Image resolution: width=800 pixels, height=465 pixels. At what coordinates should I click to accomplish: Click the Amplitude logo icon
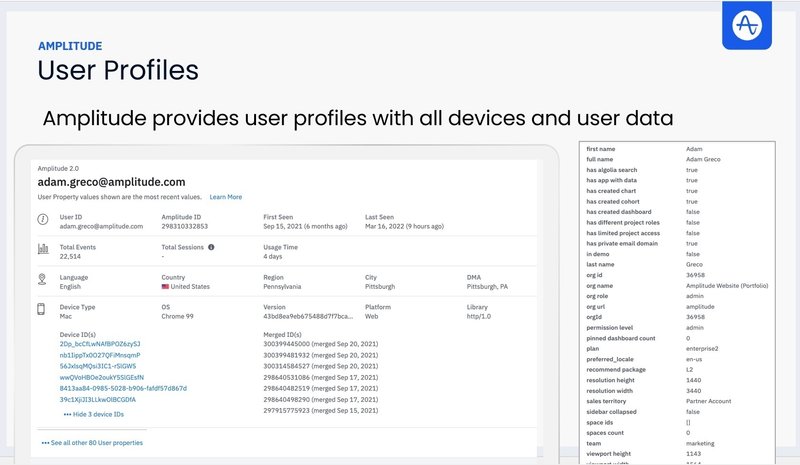click(746, 25)
